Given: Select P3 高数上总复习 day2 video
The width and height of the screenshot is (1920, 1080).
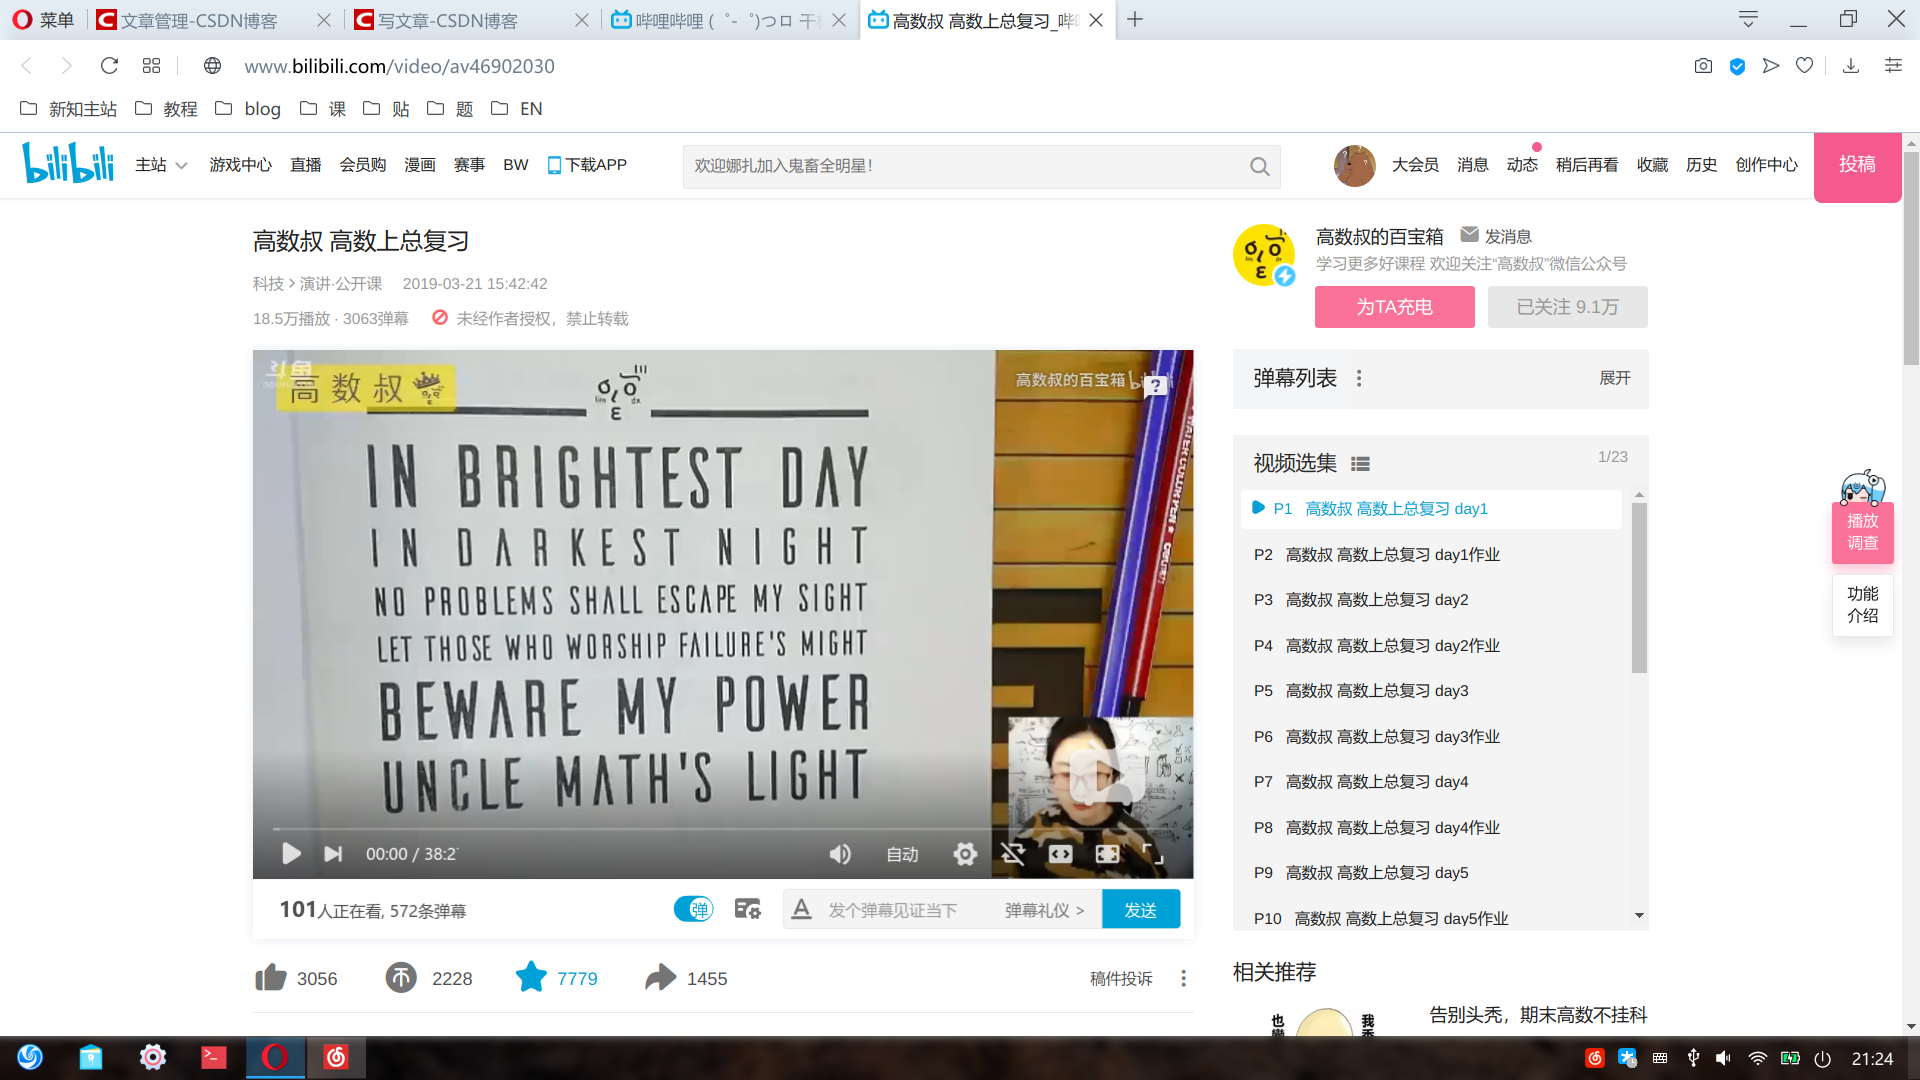Looking at the screenshot, I should 1376,600.
